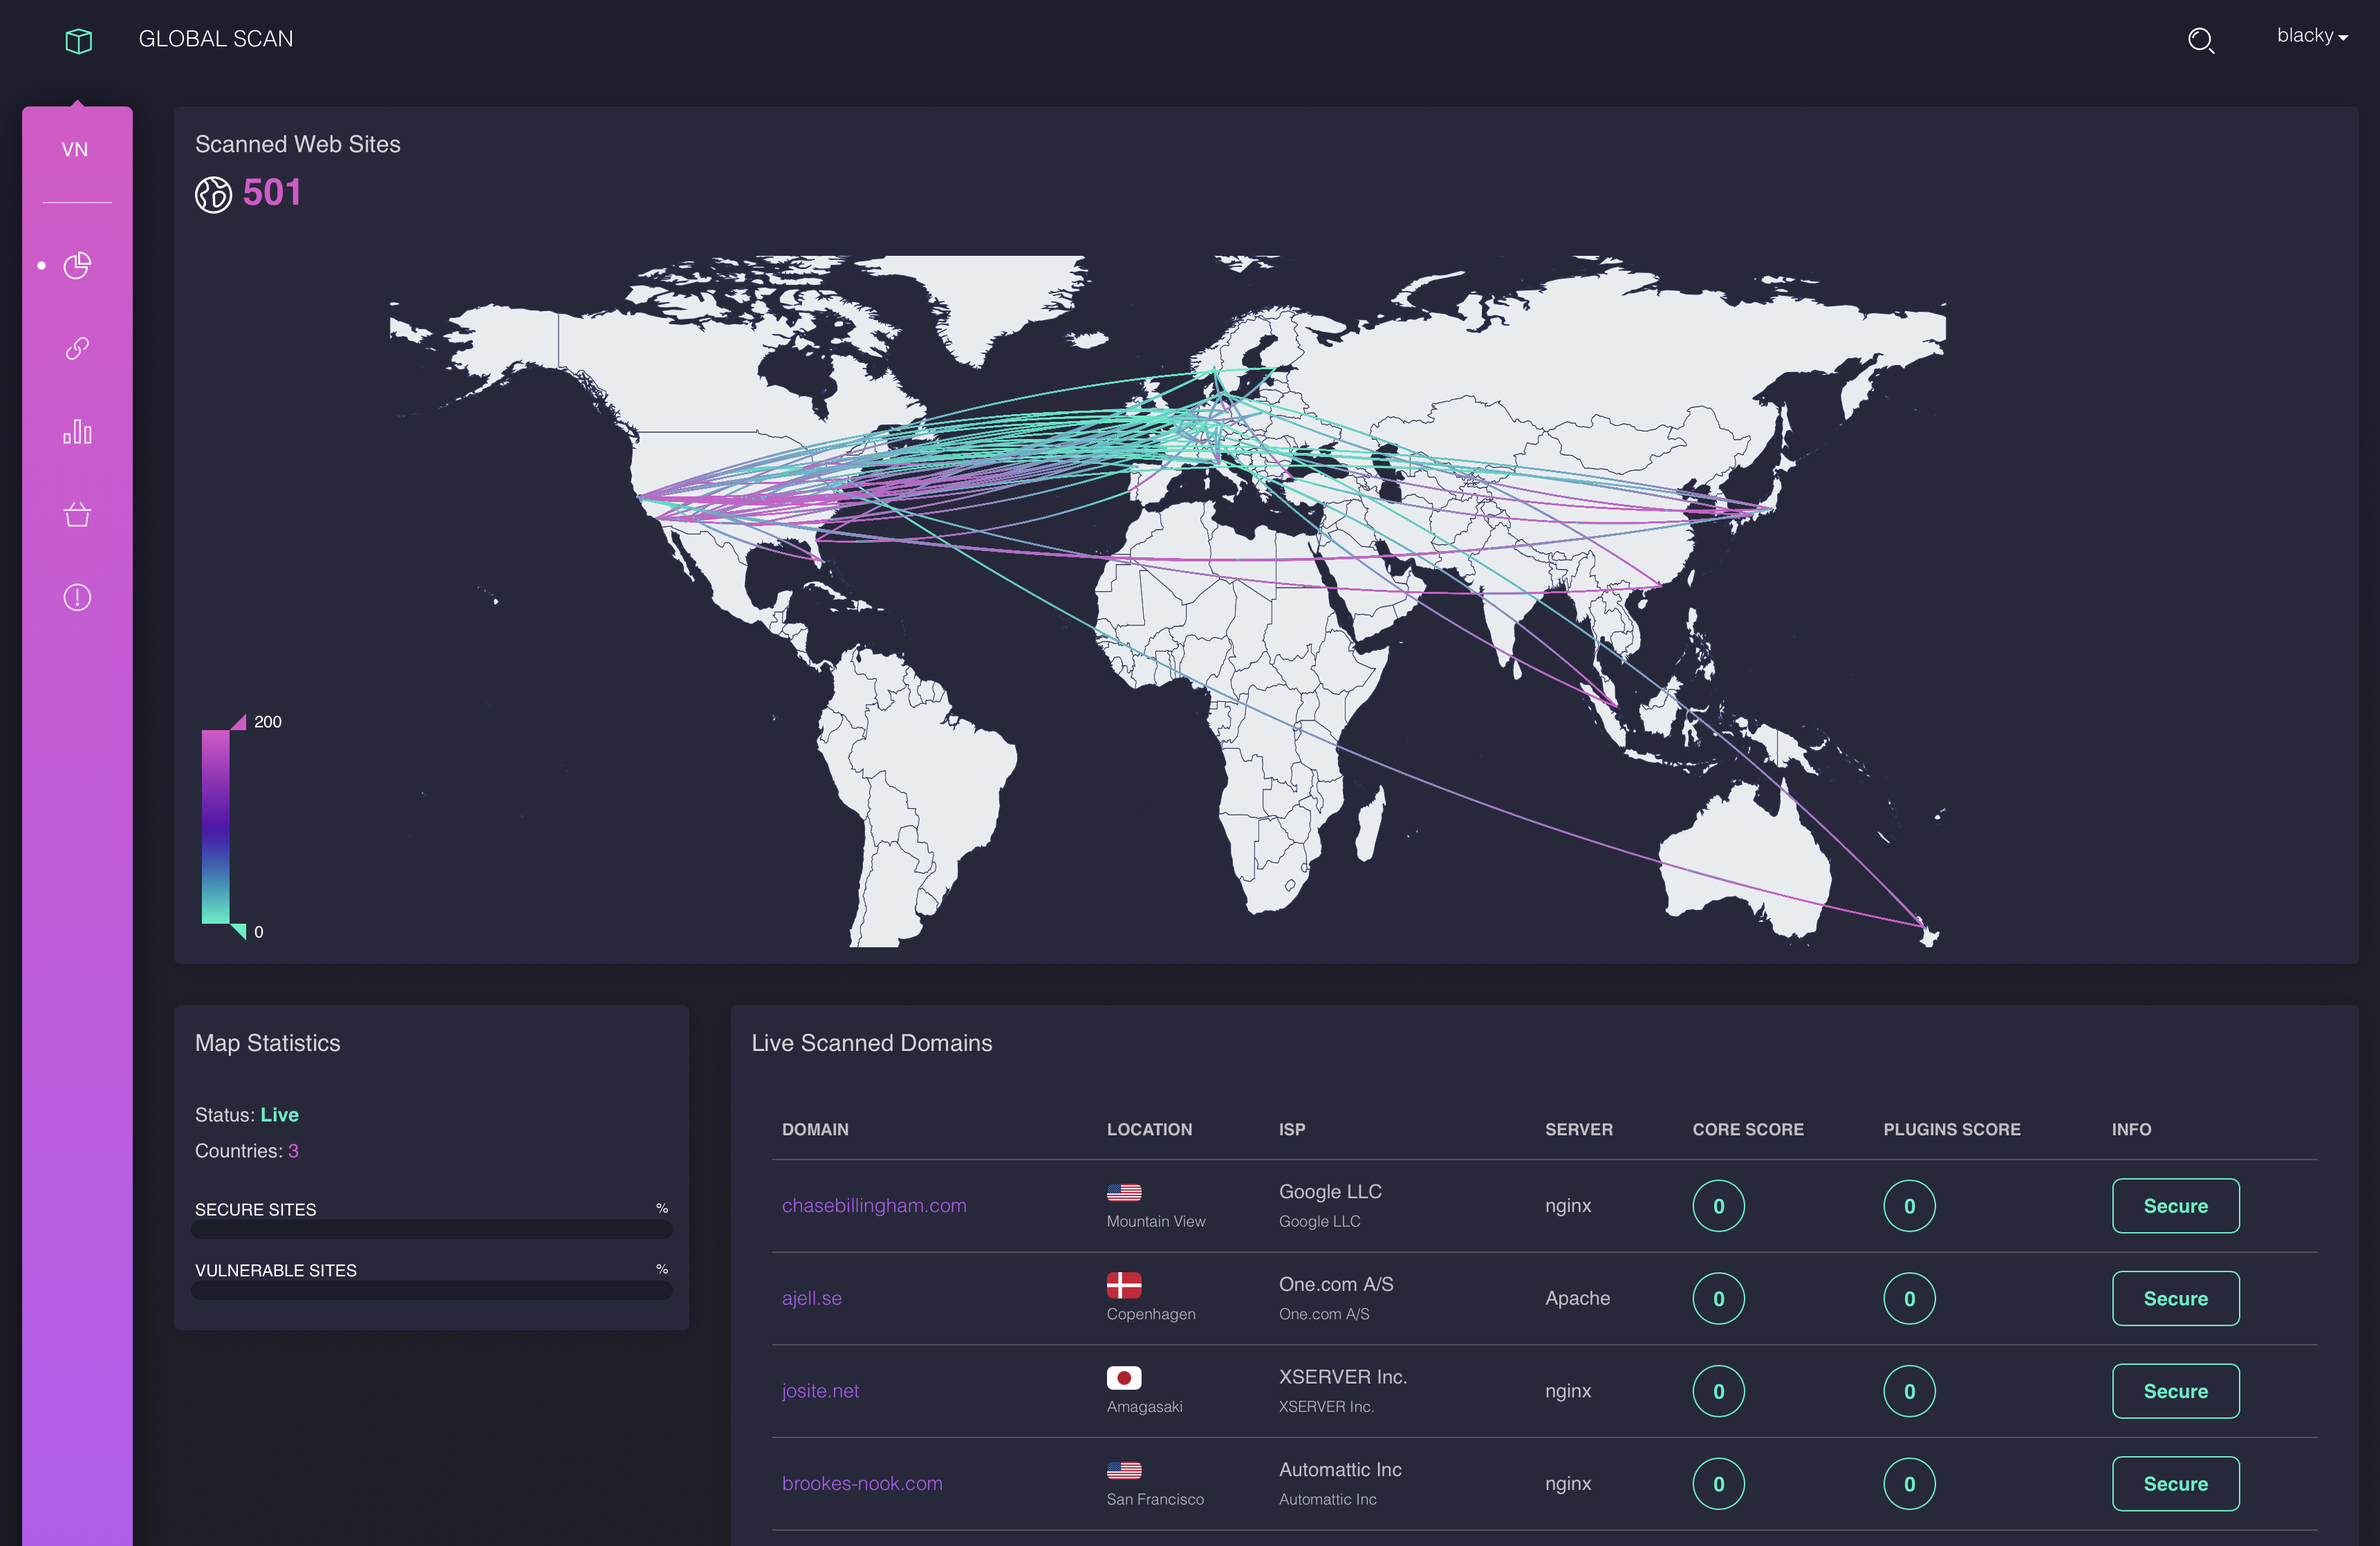Open the chasebillingham.com domain link
The height and width of the screenshot is (1546, 2380).
[874, 1205]
